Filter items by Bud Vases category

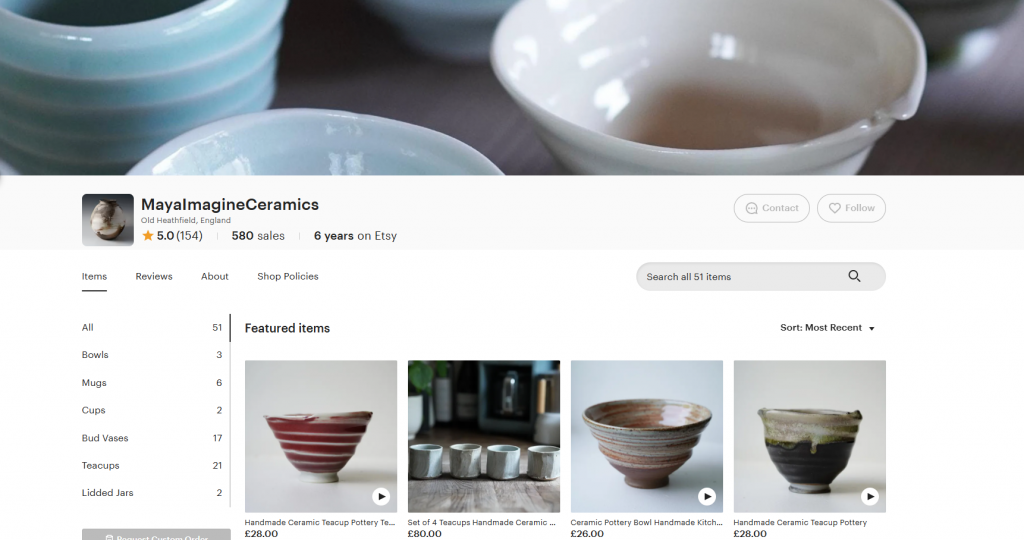[x=105, y=438]
